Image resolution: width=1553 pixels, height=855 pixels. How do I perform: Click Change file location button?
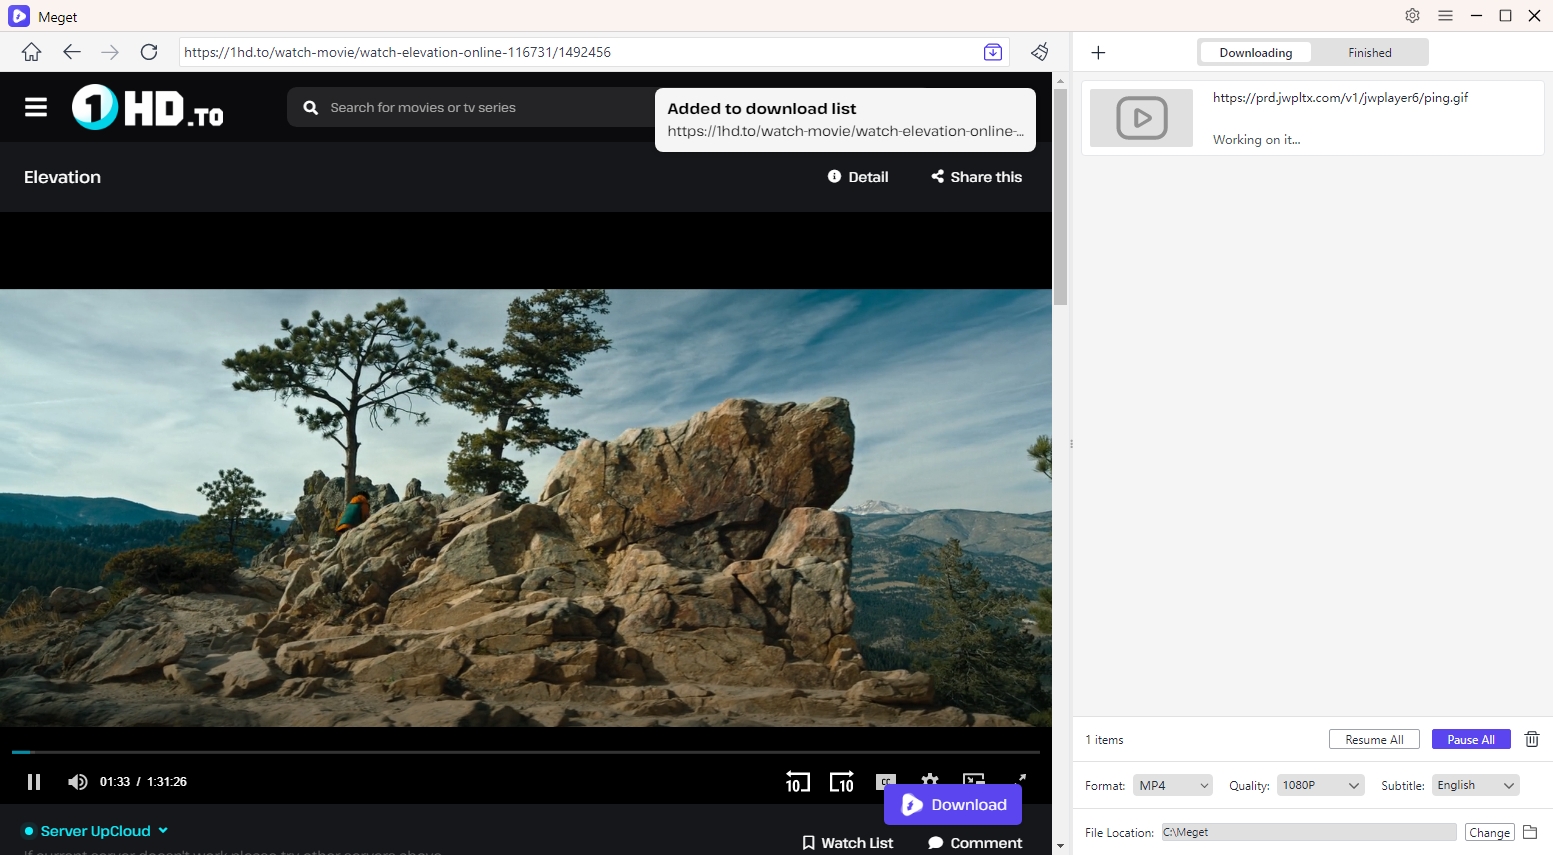tap(1489, 832)
